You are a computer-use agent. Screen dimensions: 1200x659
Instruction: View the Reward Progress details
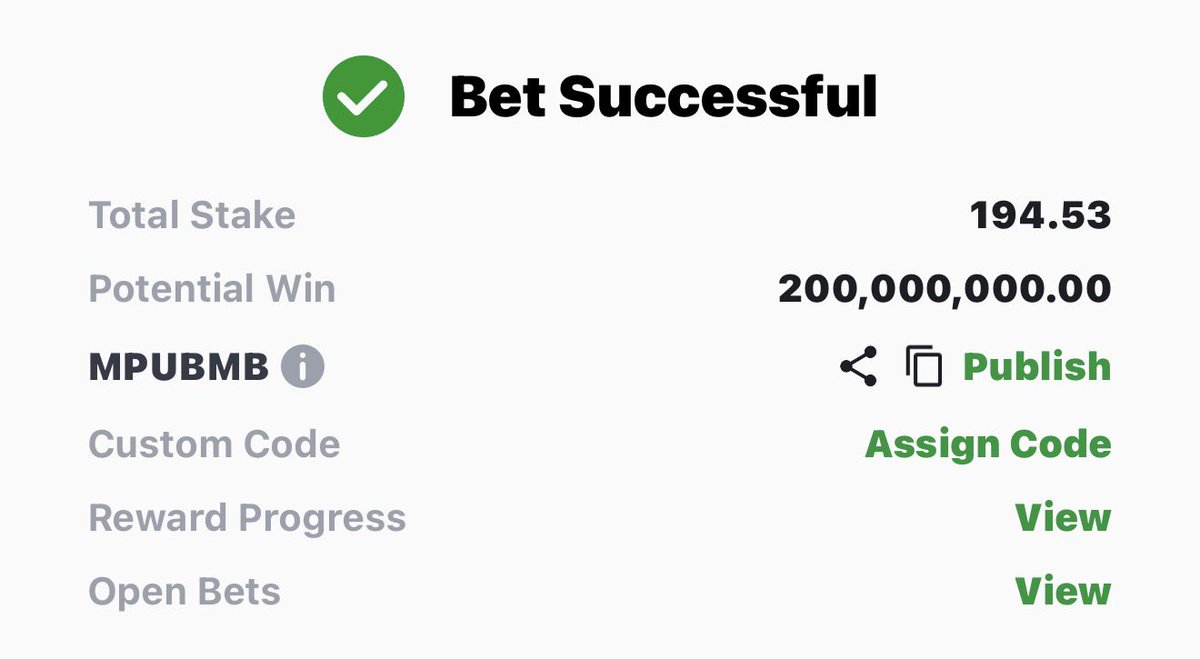[1063, 518]
